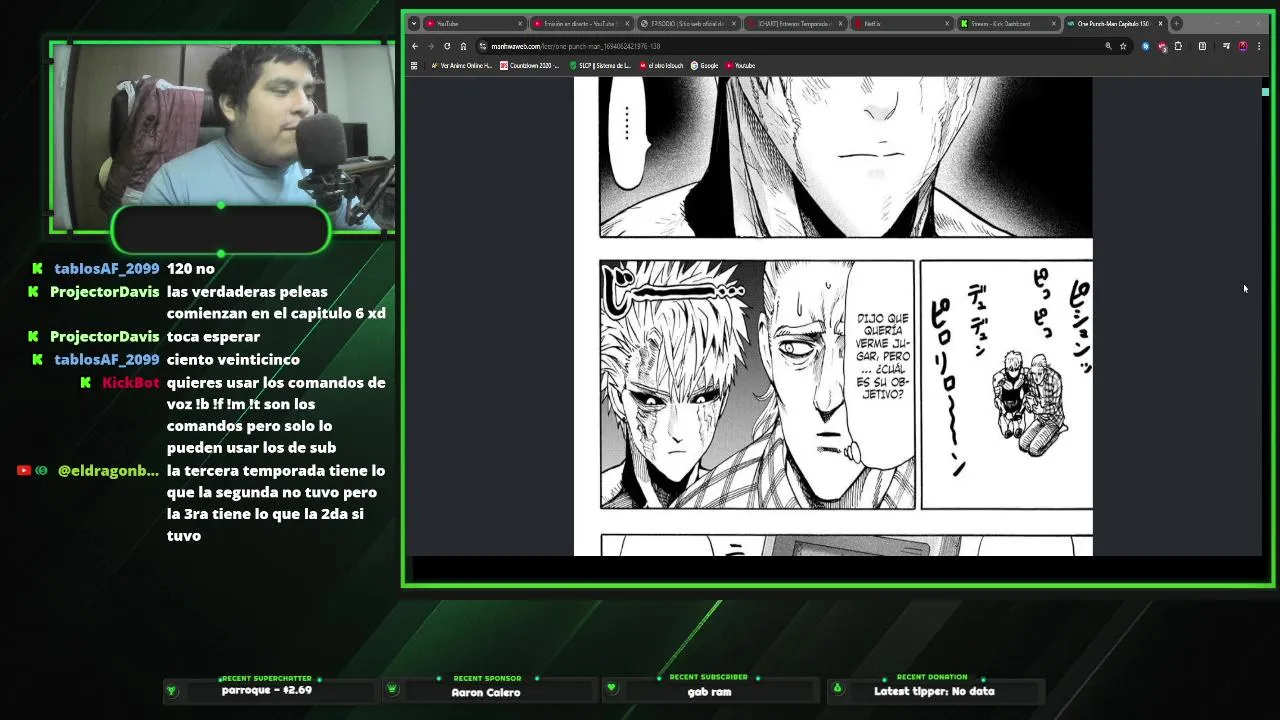
Task: Switch to the Emisión en directo YouTube tab
Action: (x=581, y=23)
